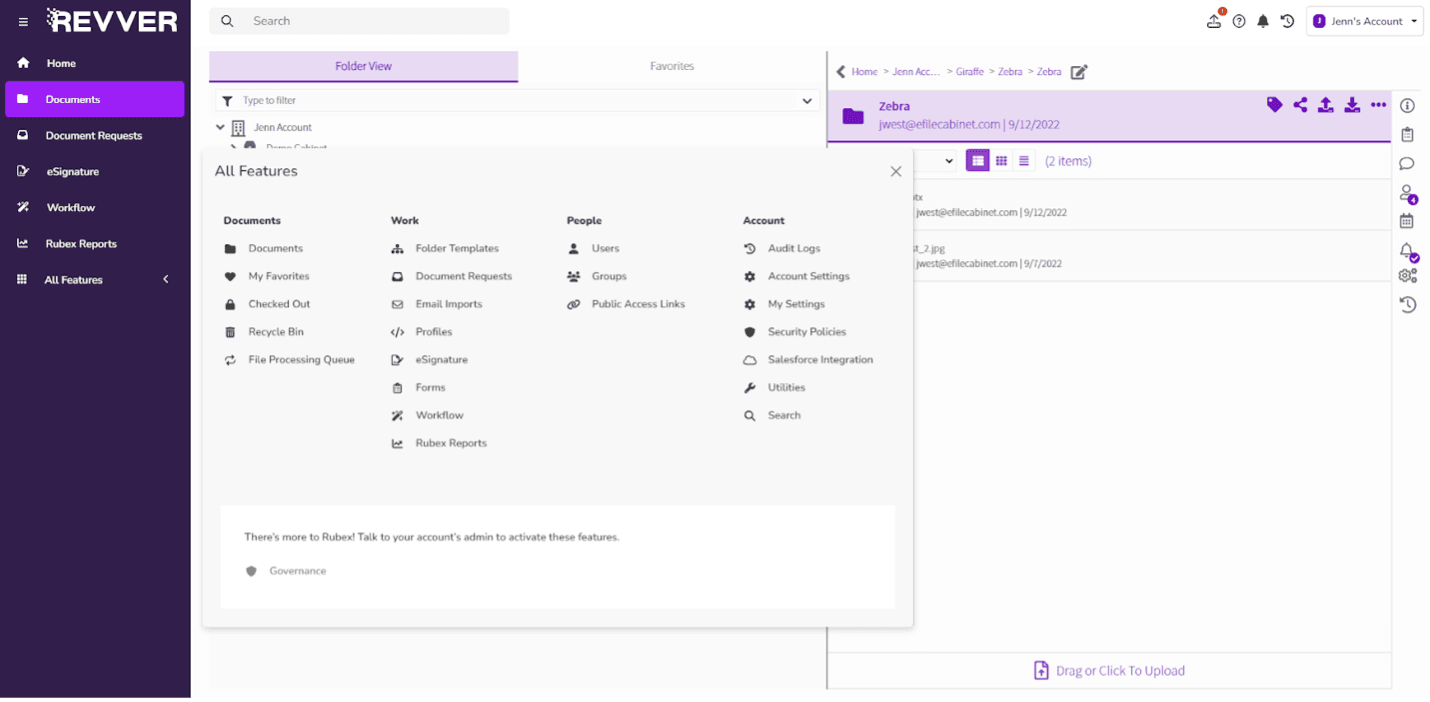Open the notifications bell in the right sidebar
Screen dimensions: 1430x702
point(1407,251)
